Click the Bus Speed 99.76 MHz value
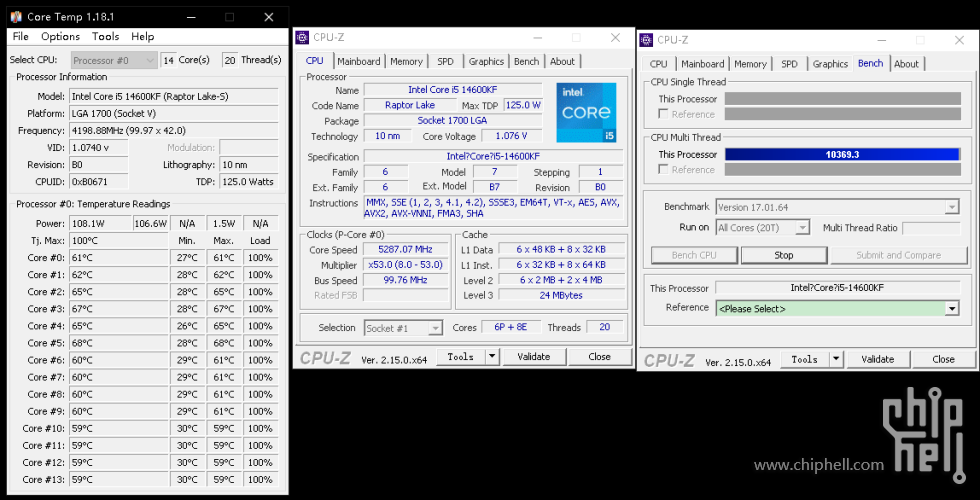 [x=406, y=280]
